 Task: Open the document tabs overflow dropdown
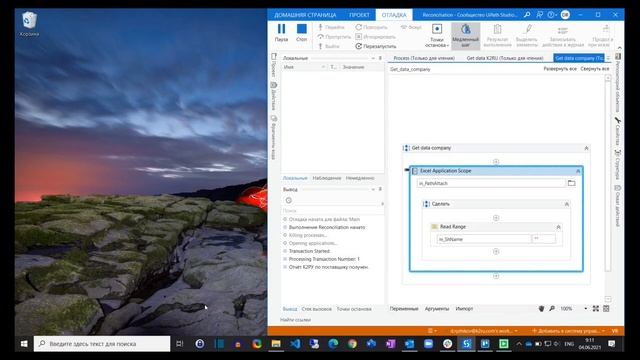tap(608, 58)
